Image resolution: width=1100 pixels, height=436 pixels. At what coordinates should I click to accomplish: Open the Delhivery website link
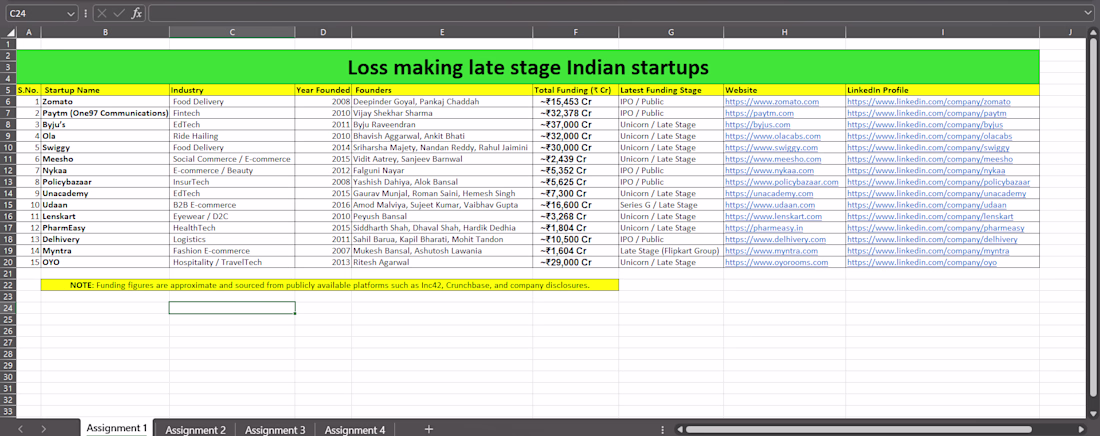775,239
